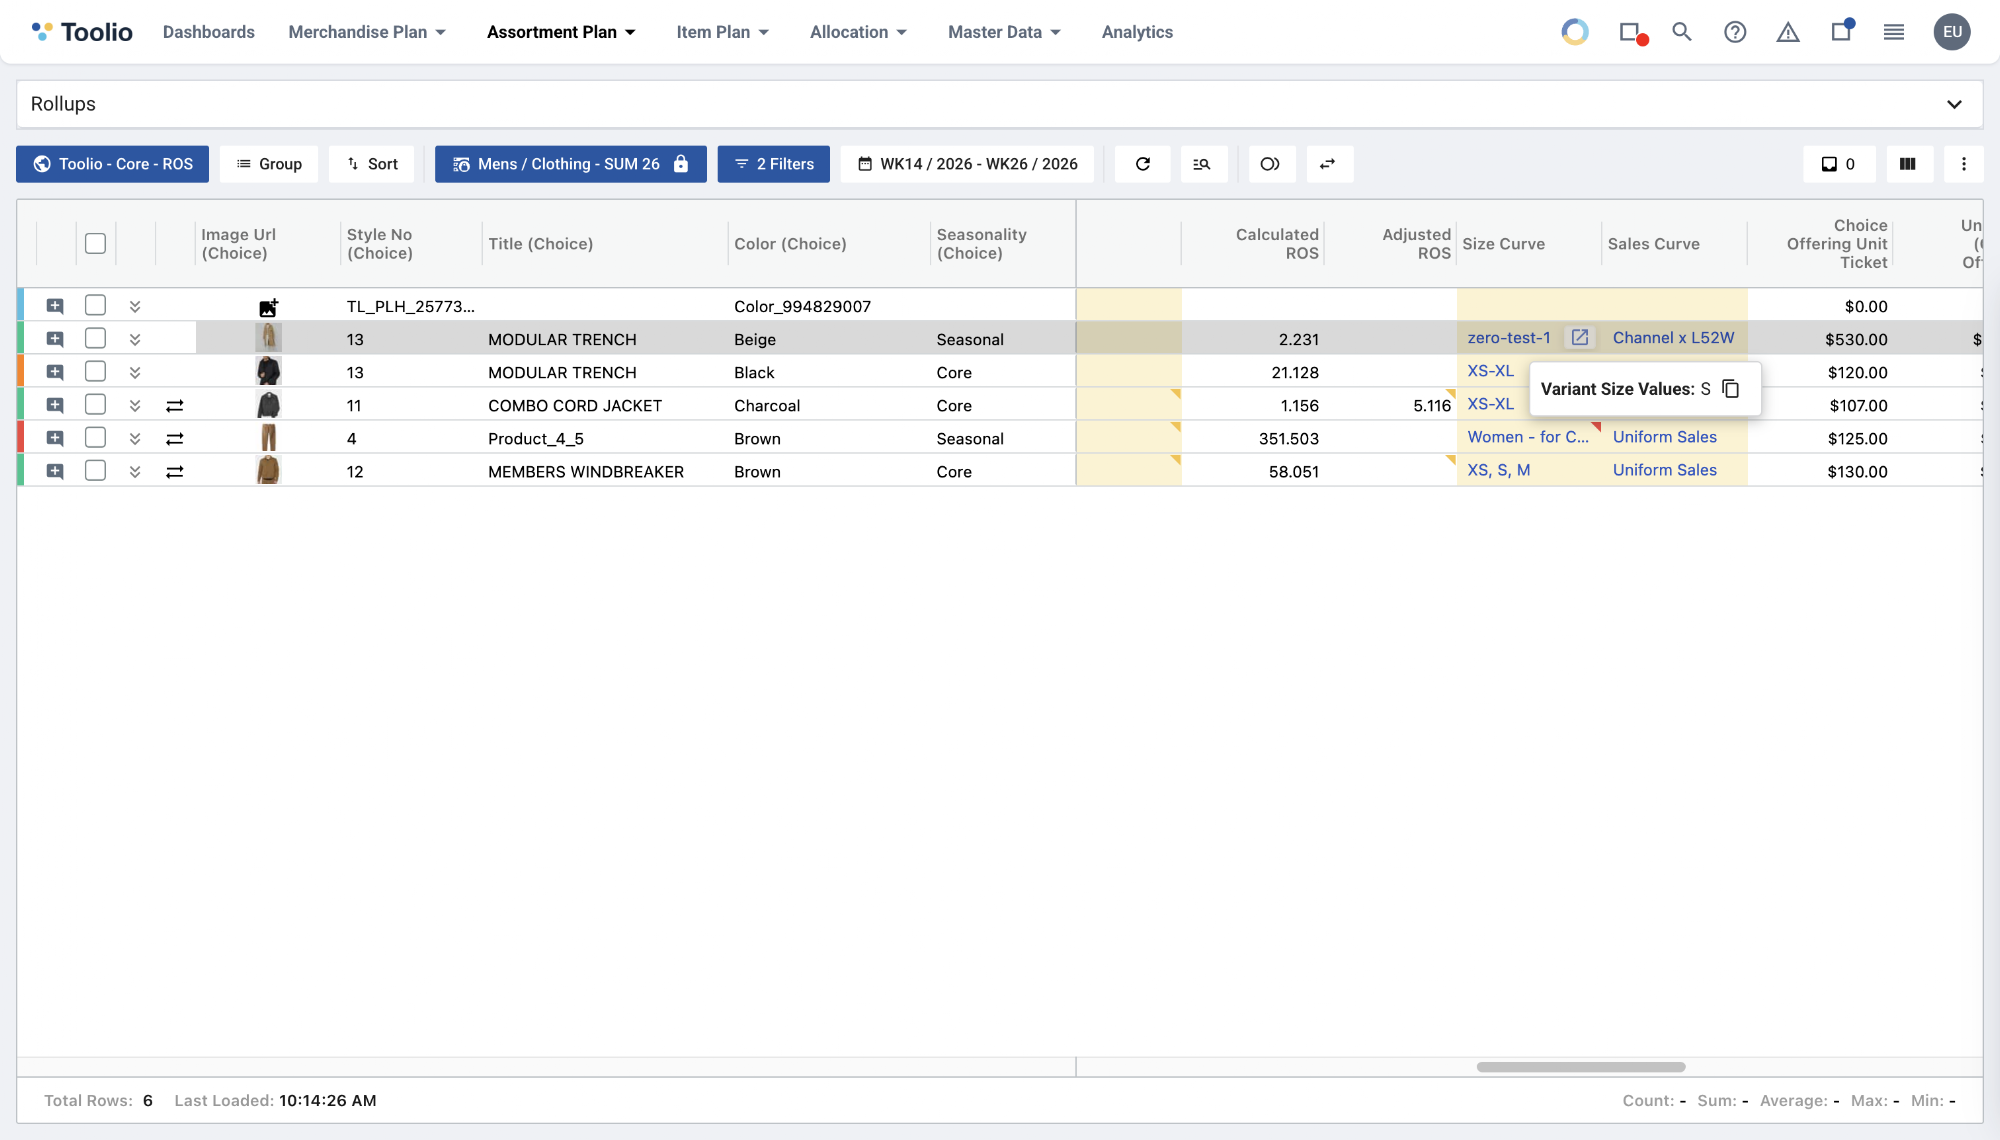Click the Sort button
This screenshot has width=2000, height=1140.
(x=372, y=164)
